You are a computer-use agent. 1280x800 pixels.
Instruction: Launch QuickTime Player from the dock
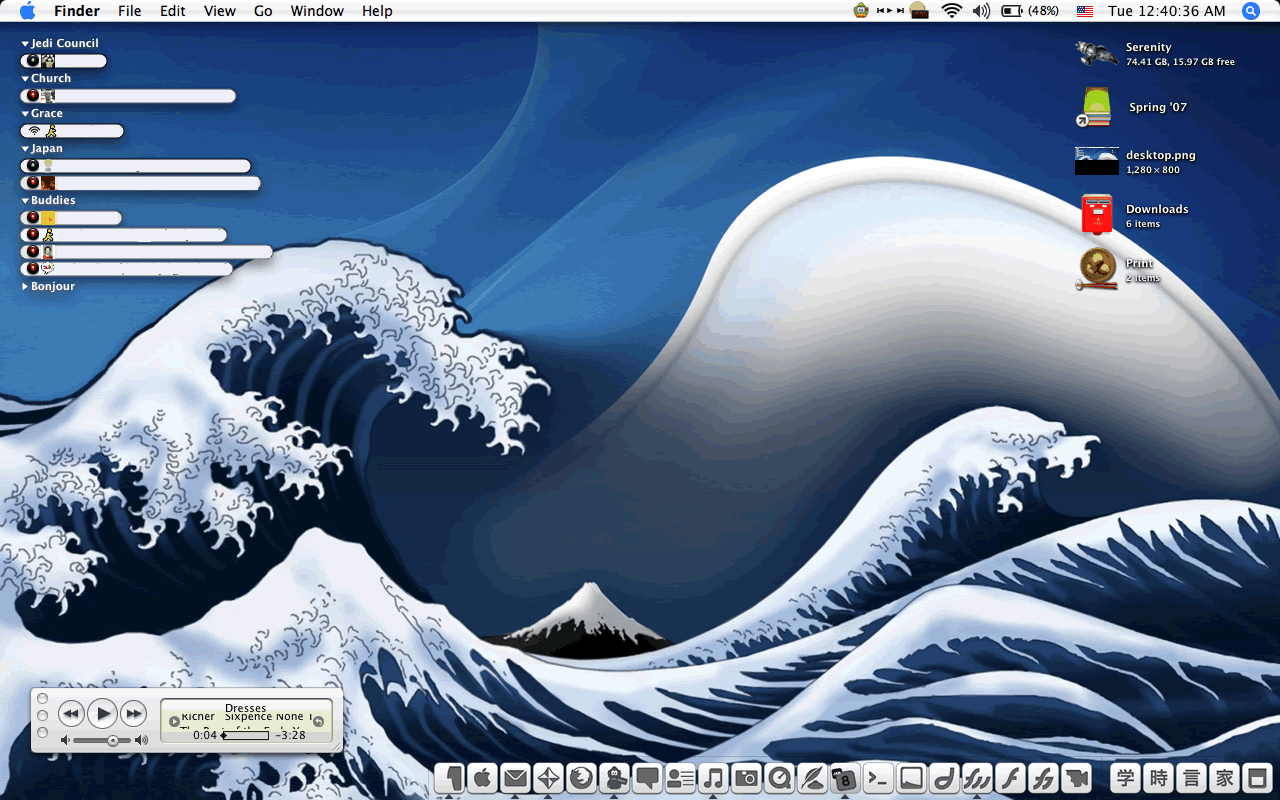pyautogui.click(x=779, y=777)
